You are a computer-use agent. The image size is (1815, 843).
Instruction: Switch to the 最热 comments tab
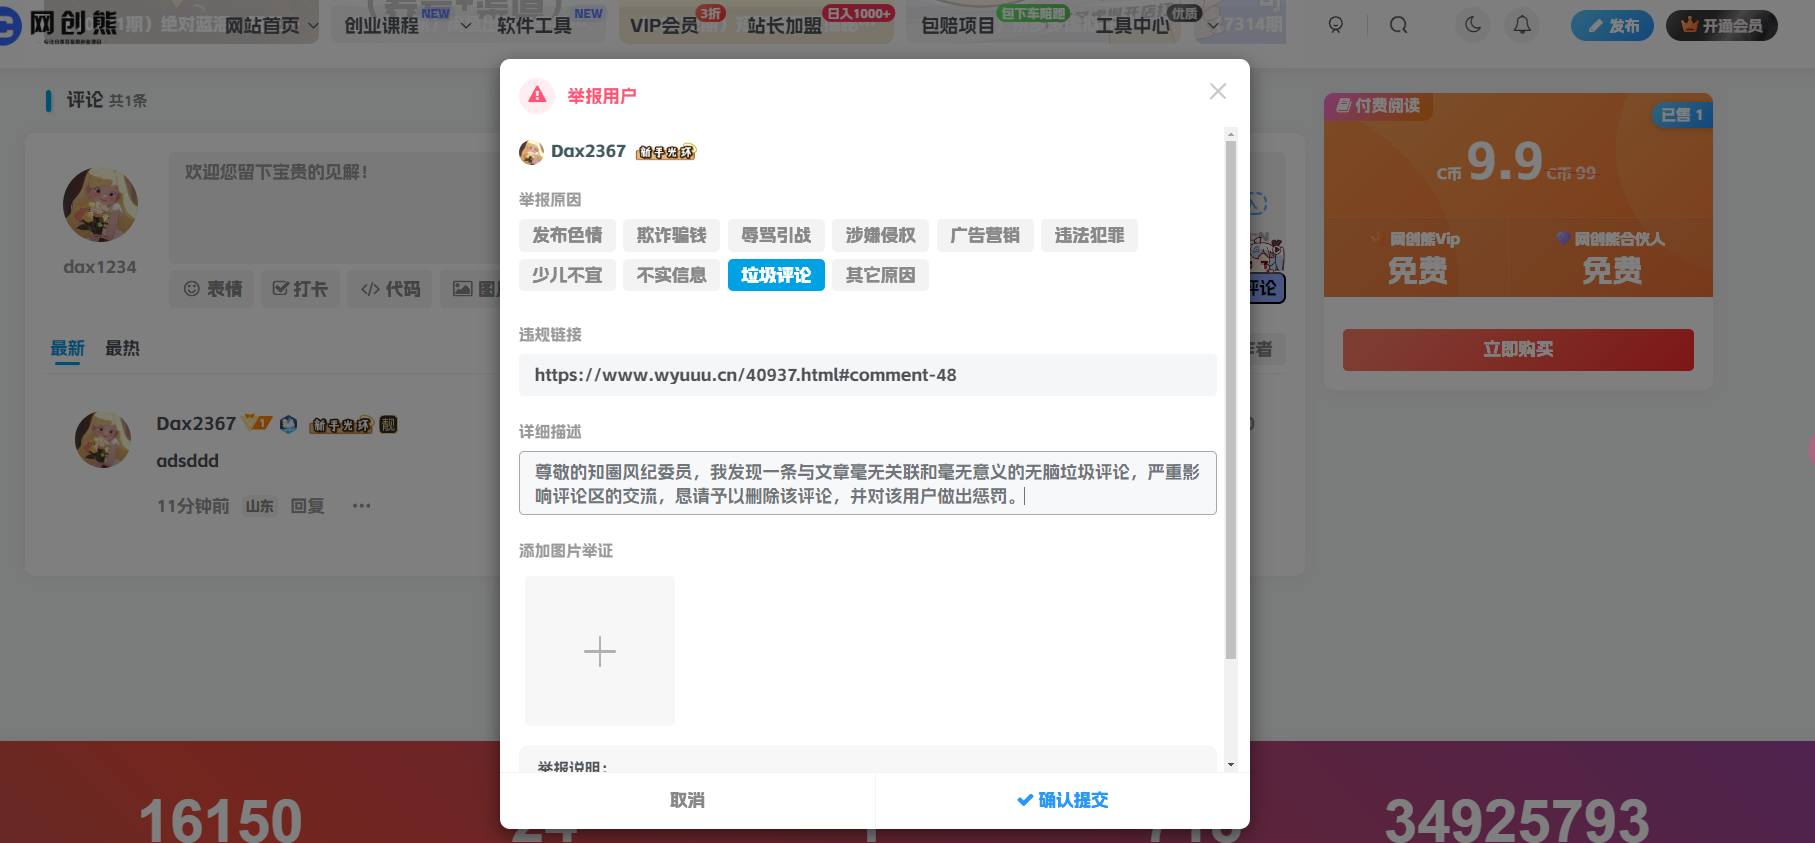(x=122, y=348)
